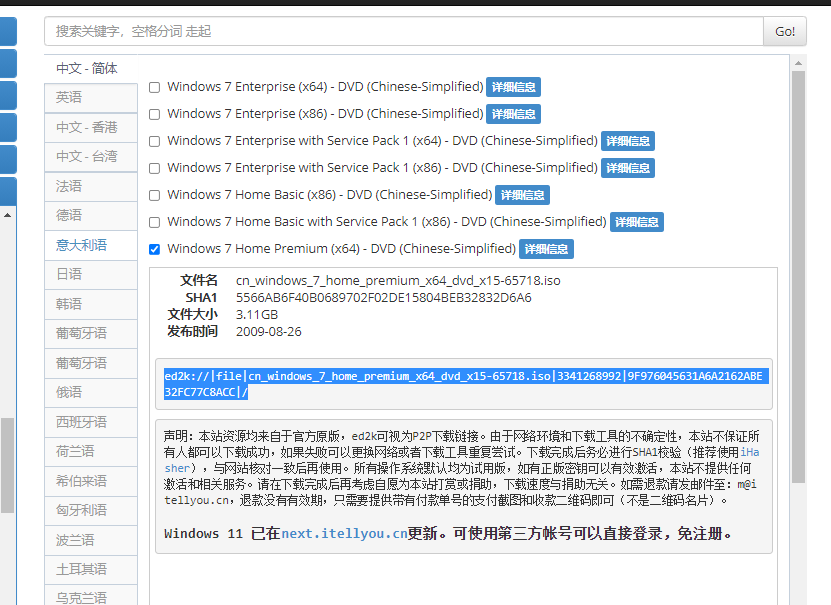The width and height of the screenshot is (831, 605).
Task: Uncheck Windows 7 Home Premium (x64) DVD
Action: tap(154, 249)
